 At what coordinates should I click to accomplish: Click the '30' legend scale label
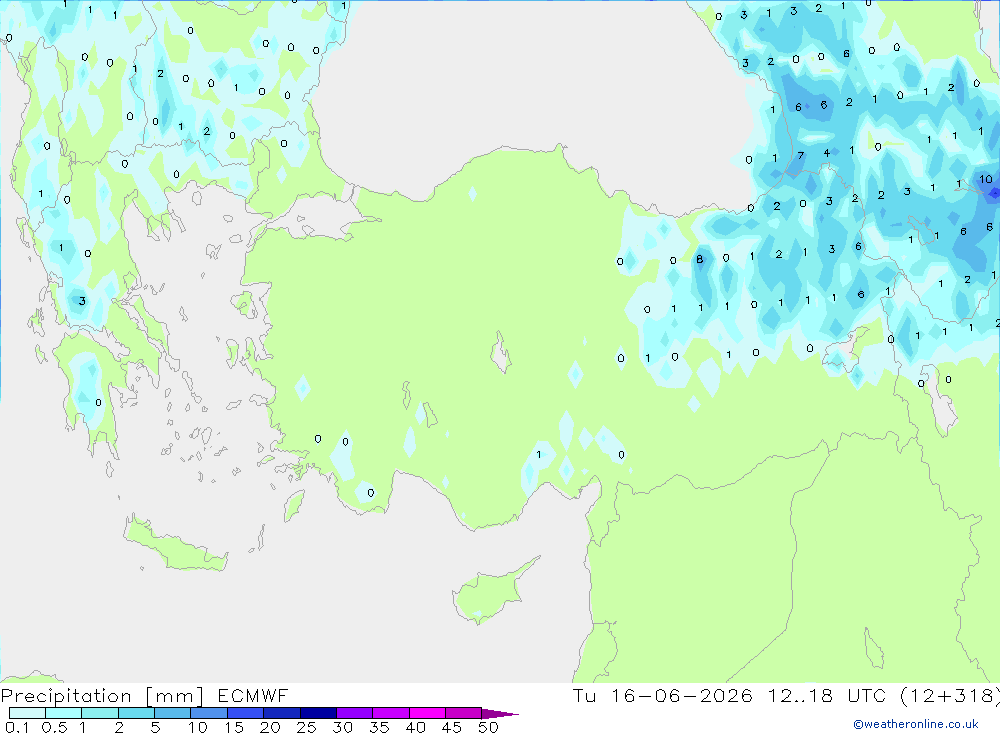tap(342, 727)
